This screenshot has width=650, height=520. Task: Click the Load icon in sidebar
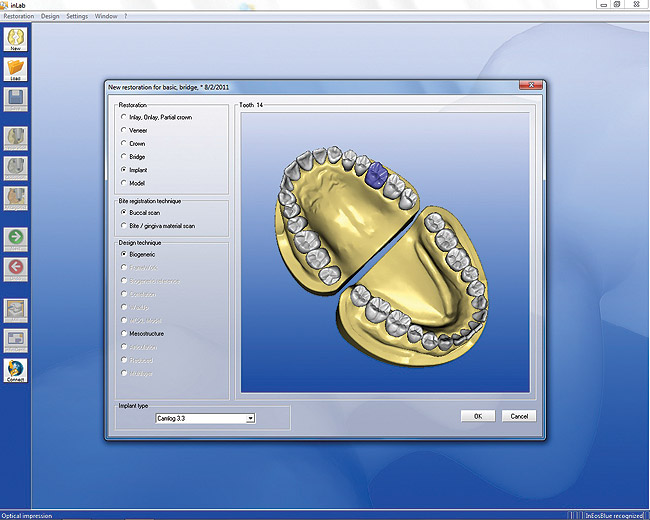tap(17, 69)
